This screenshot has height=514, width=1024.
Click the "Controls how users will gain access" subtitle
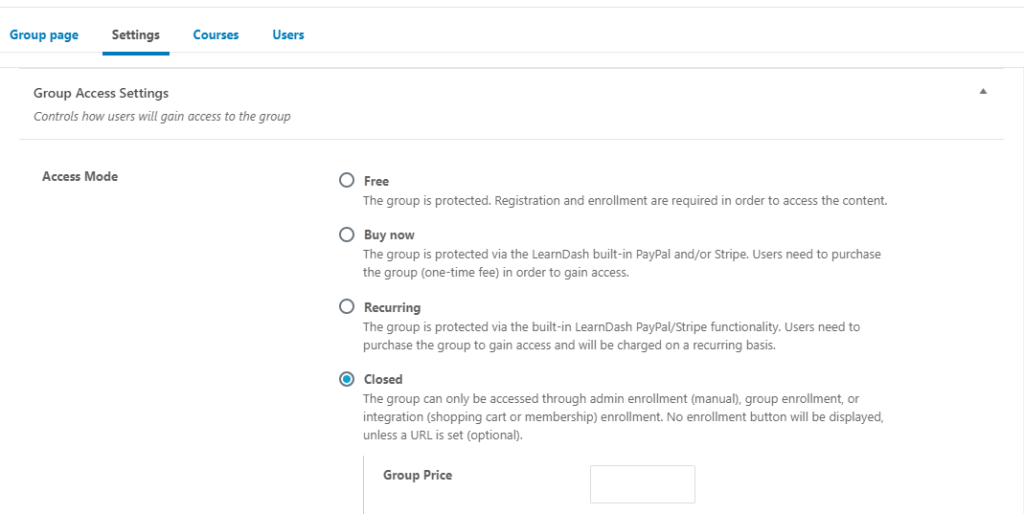click(162, 117)
